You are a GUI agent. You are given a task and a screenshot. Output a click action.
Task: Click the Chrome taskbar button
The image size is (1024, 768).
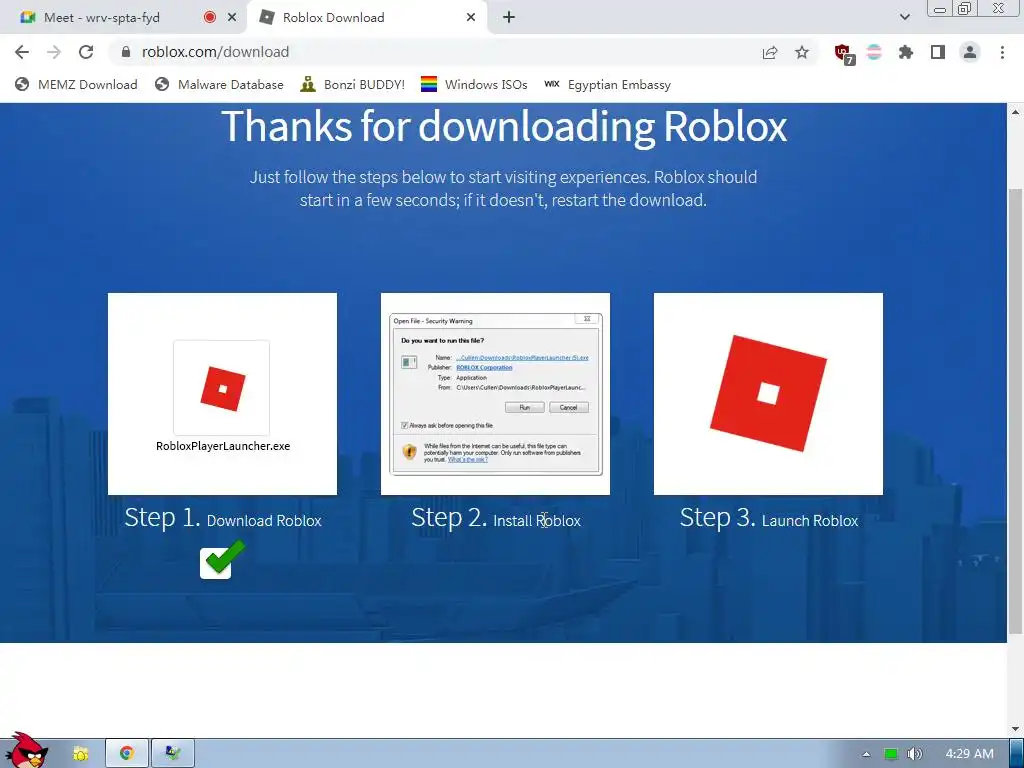tap(127, 754)
